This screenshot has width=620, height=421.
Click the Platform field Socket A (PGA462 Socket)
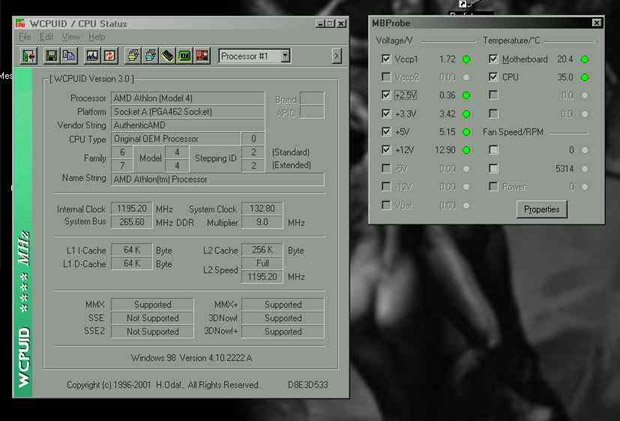point(187,112)
